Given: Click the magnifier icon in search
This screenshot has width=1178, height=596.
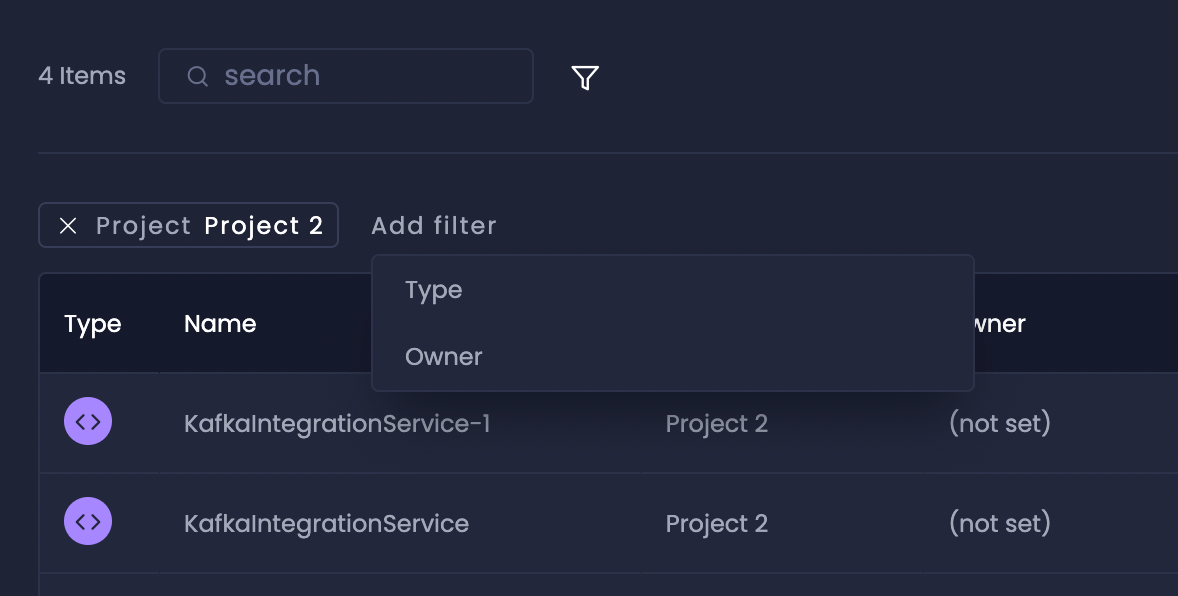Looking at the screenshot, I should pyautogui.click(x=198, y=76).
